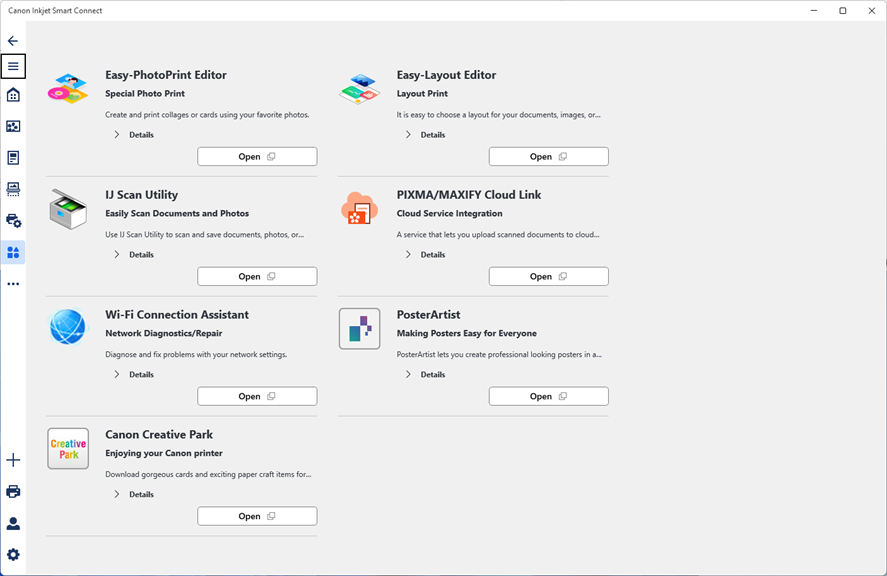Open Easy-PhotoPrint Editor
This screenshot has width=887, height=576.
pyautogui.click(x=257, y=157)
